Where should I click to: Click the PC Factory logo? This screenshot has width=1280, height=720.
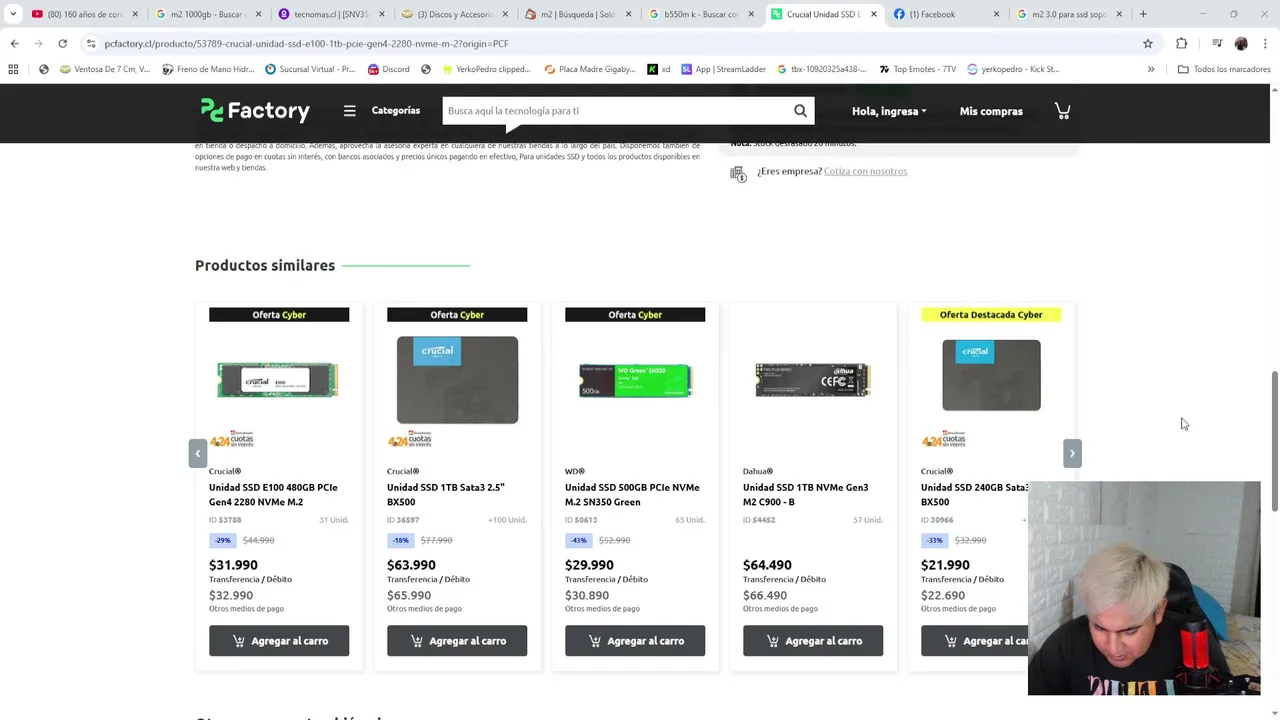click(255, 111)
